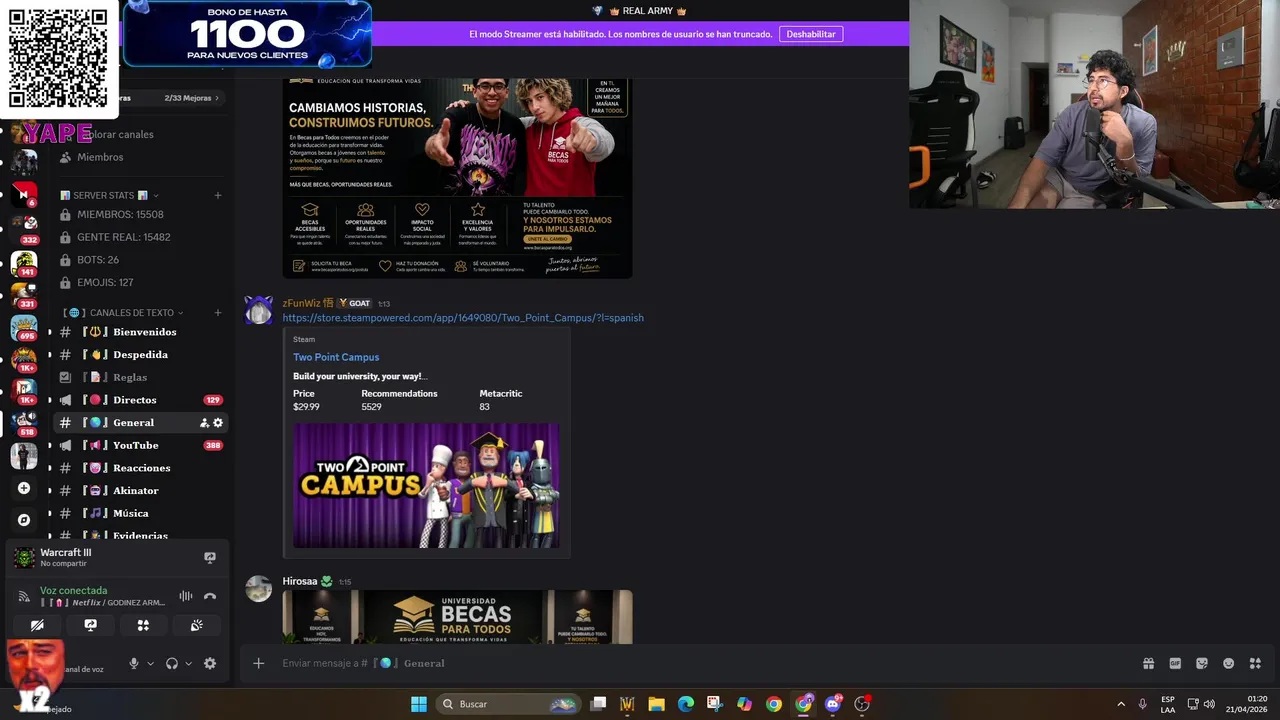Mute the microphone

[133, 663]
